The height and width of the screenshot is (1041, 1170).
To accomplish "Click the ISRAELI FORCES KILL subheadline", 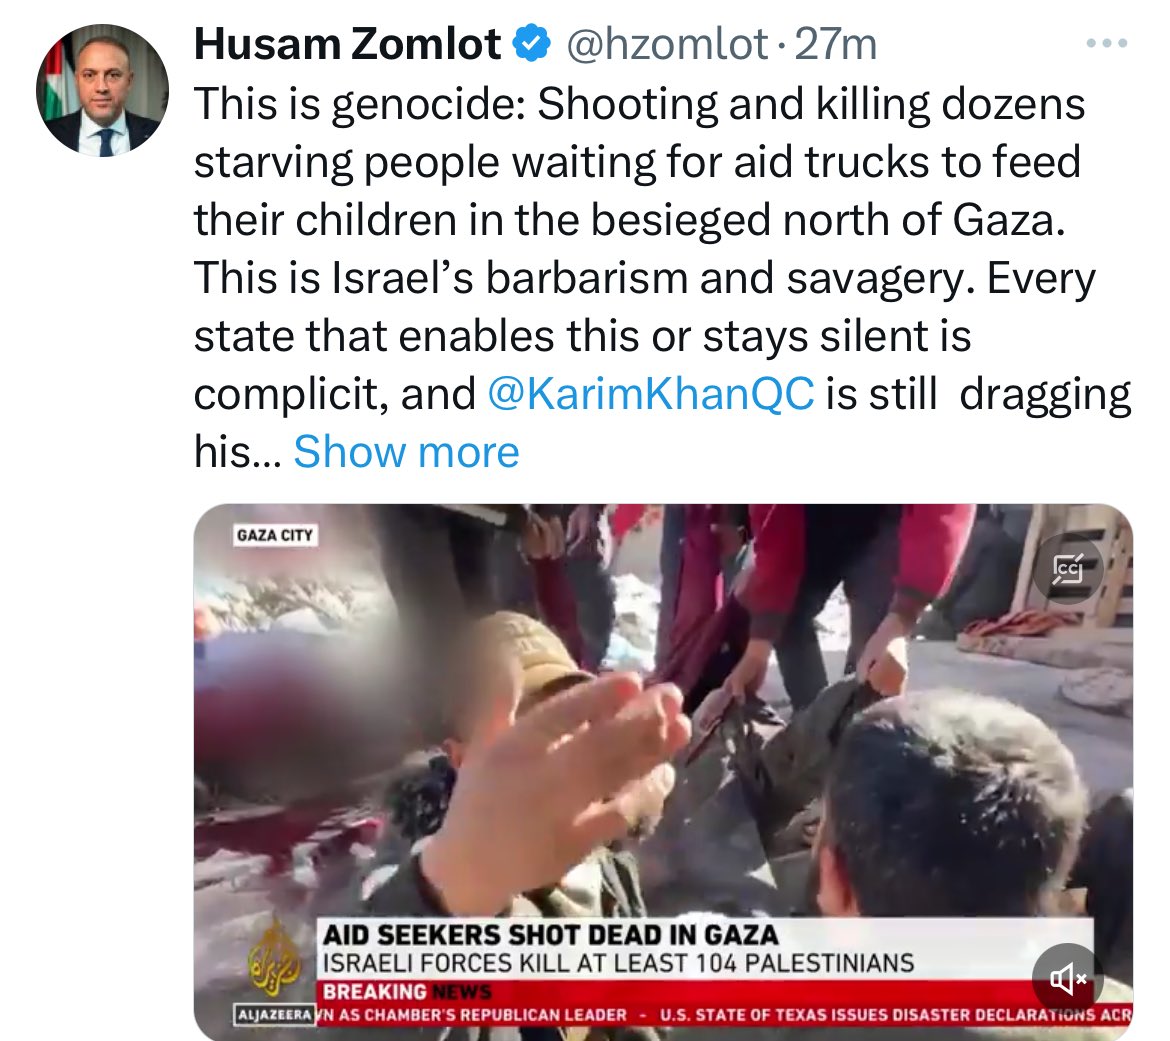I will tap(619, 963).
